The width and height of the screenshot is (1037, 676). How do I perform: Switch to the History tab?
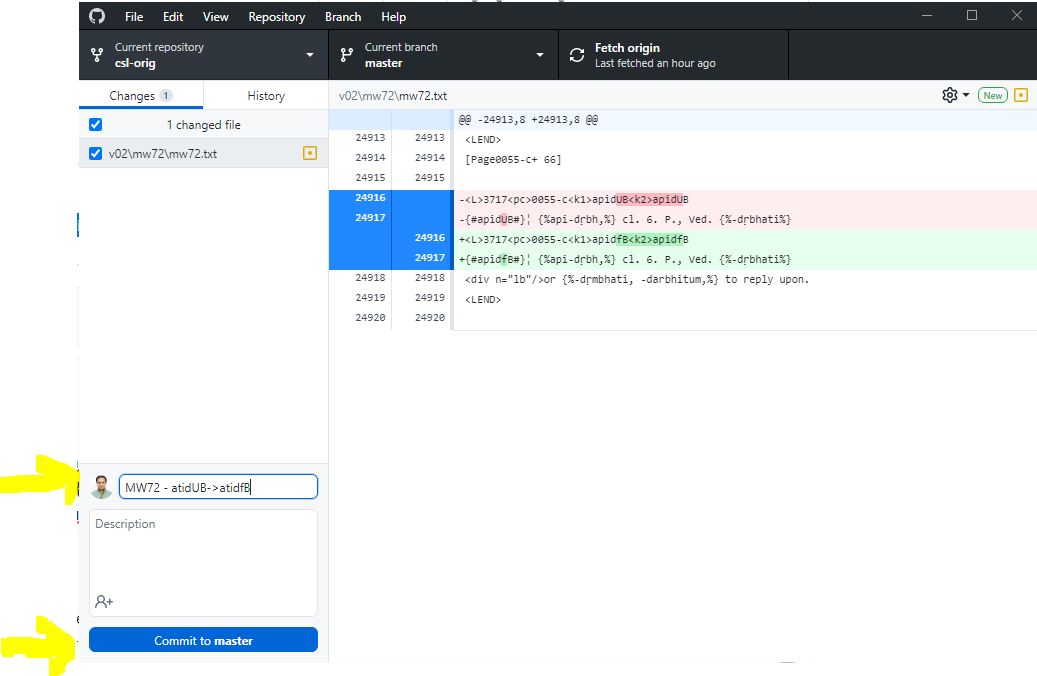click(x=265, y=95)
